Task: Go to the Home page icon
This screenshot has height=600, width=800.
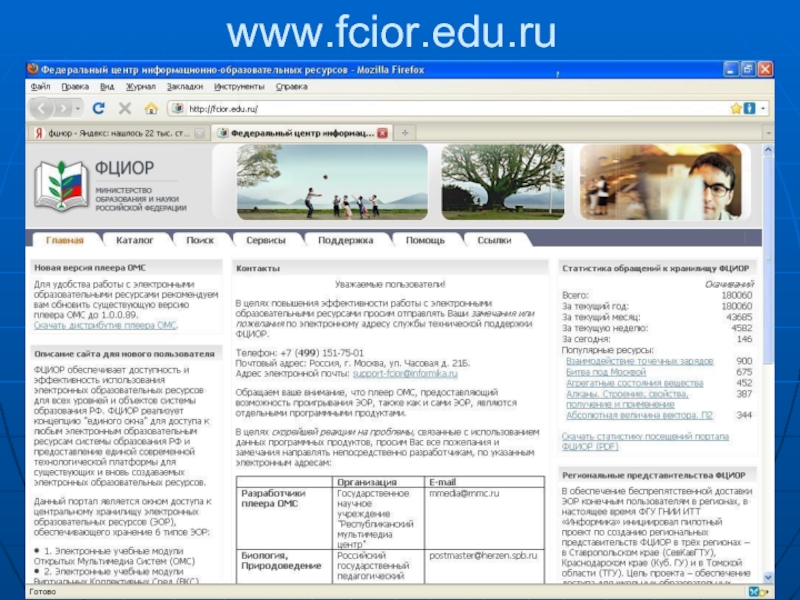Action: click(151, 108)
